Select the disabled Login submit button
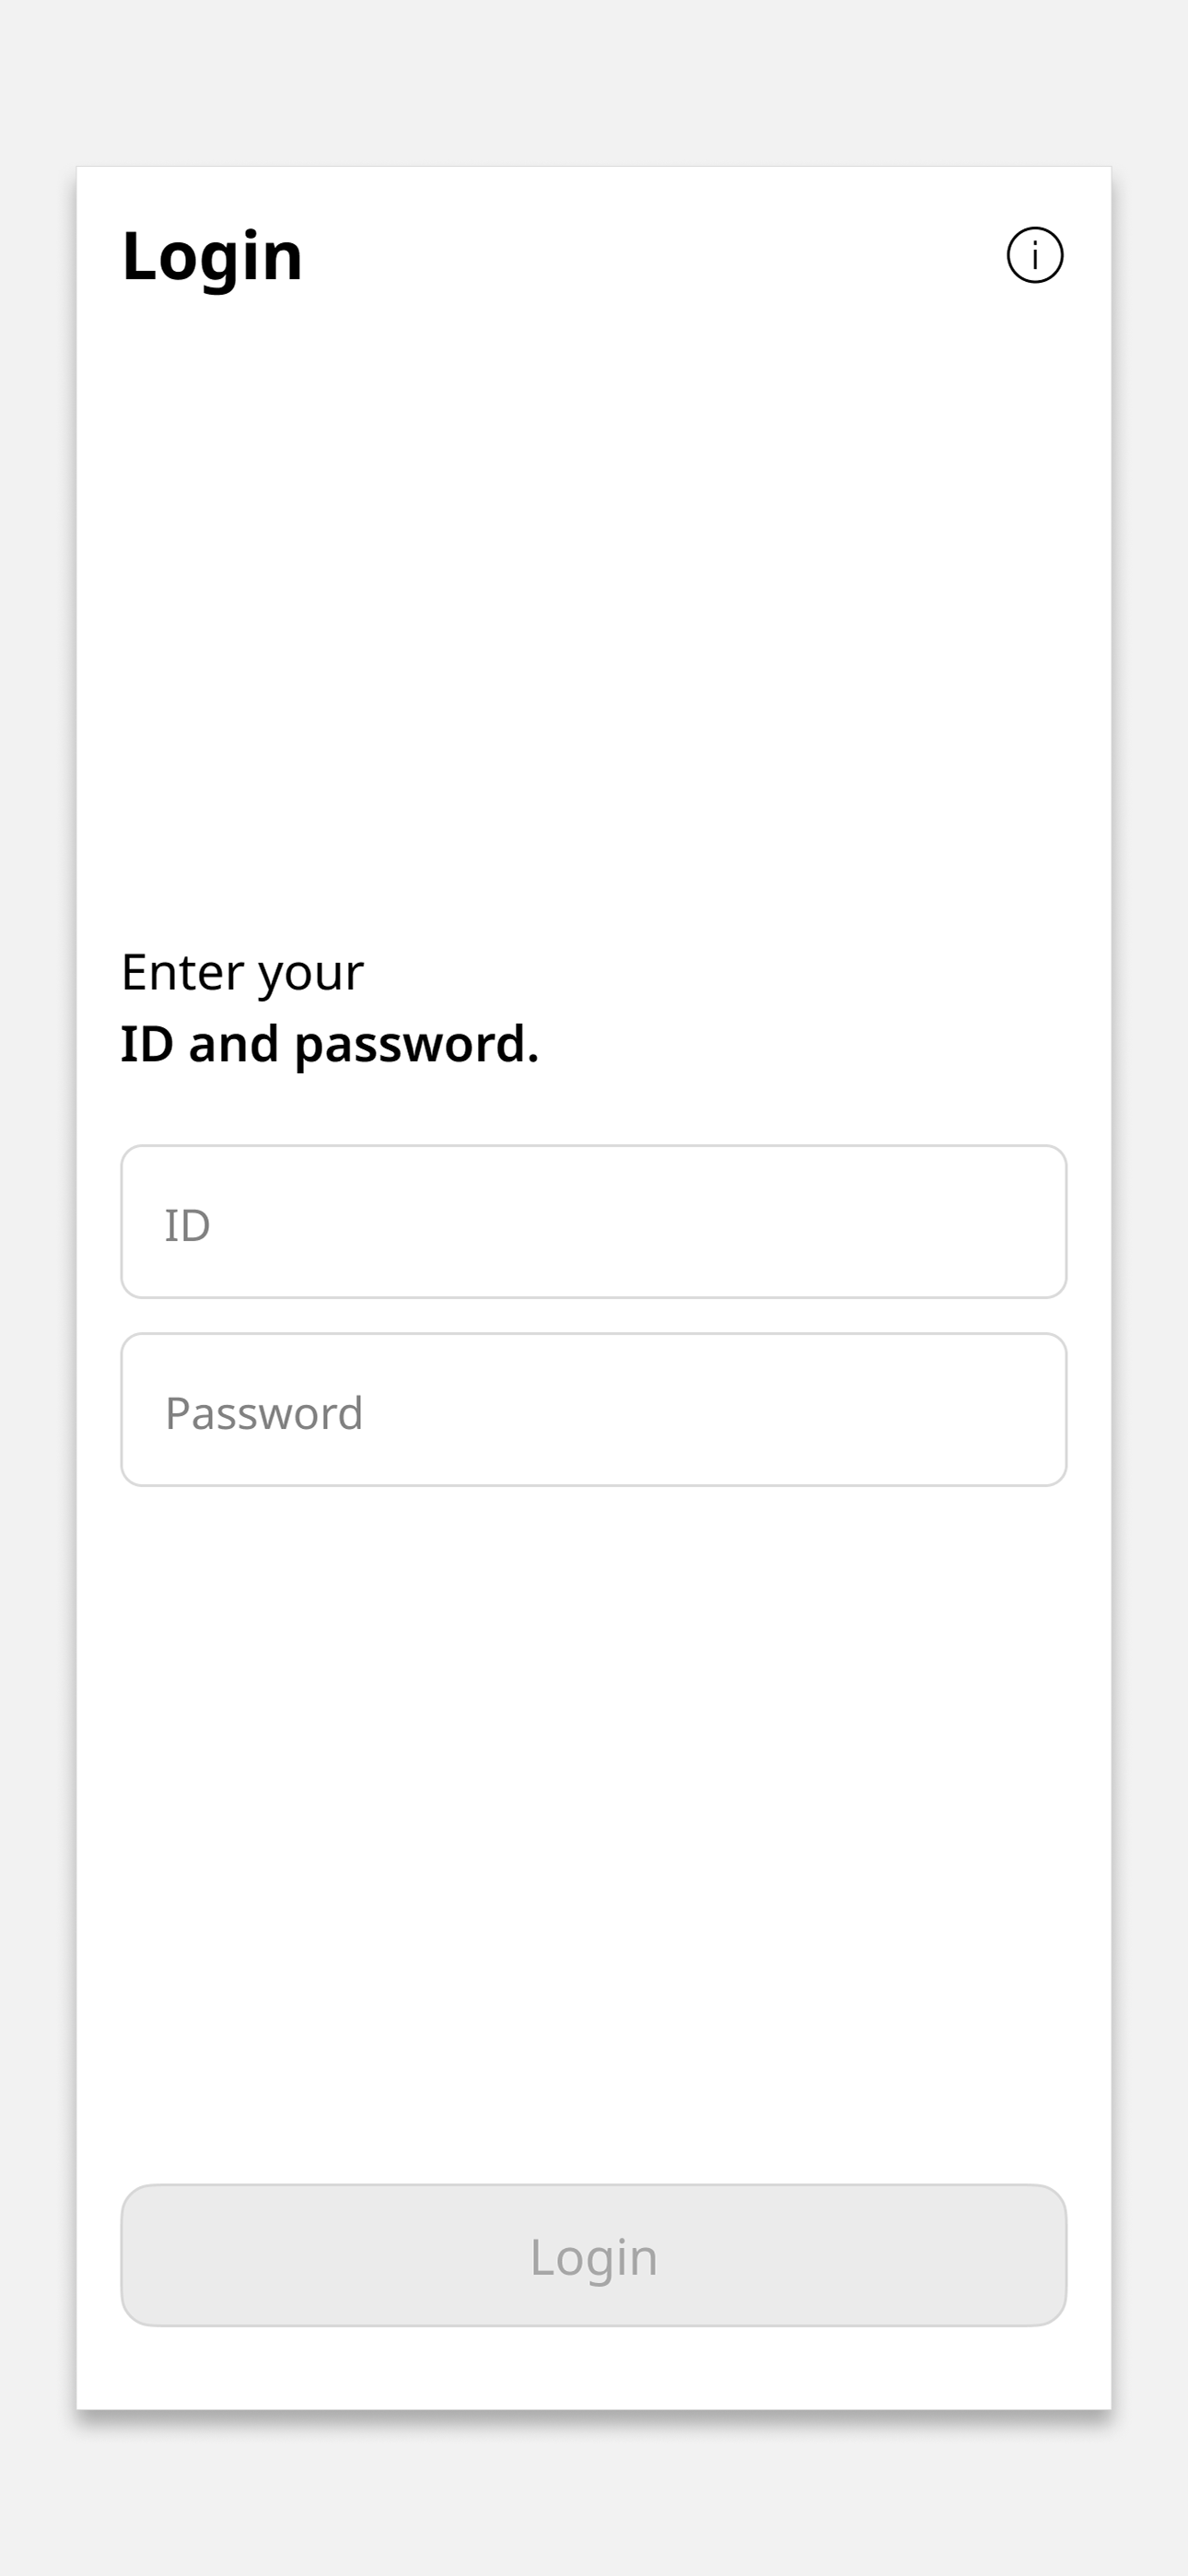The image size is (1188, 2576). [x=594, y=2255]
